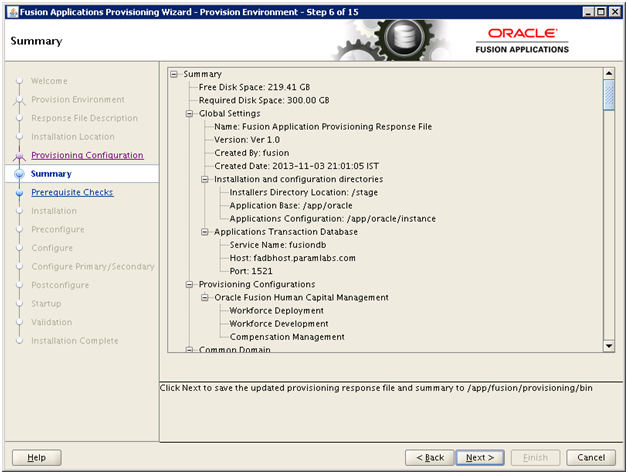This screenshot has height=474, width=628.
Task: Click the Java icon in title bar
Action: click(x=13, y=12)
